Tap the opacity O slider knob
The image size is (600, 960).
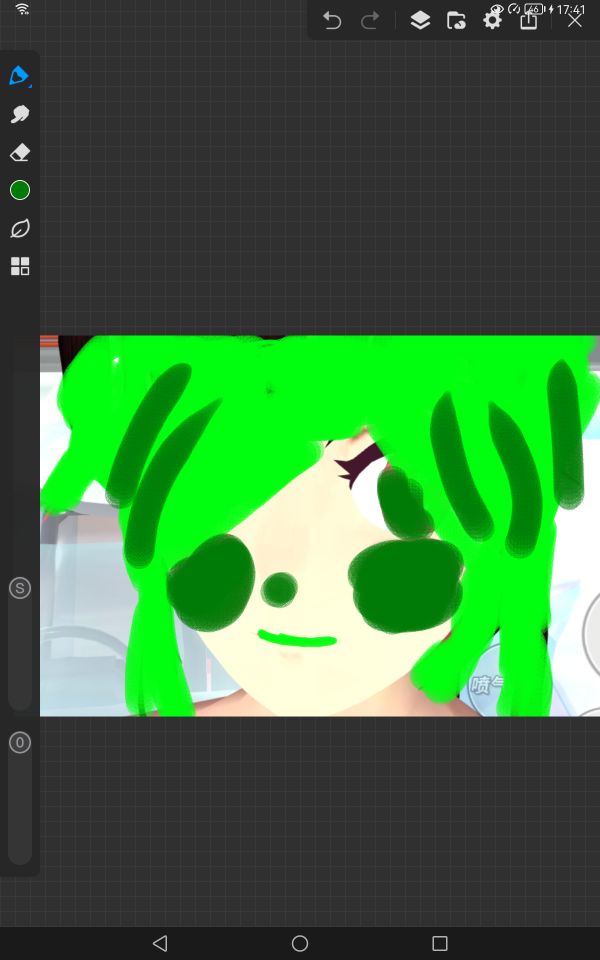click(20, 743)
